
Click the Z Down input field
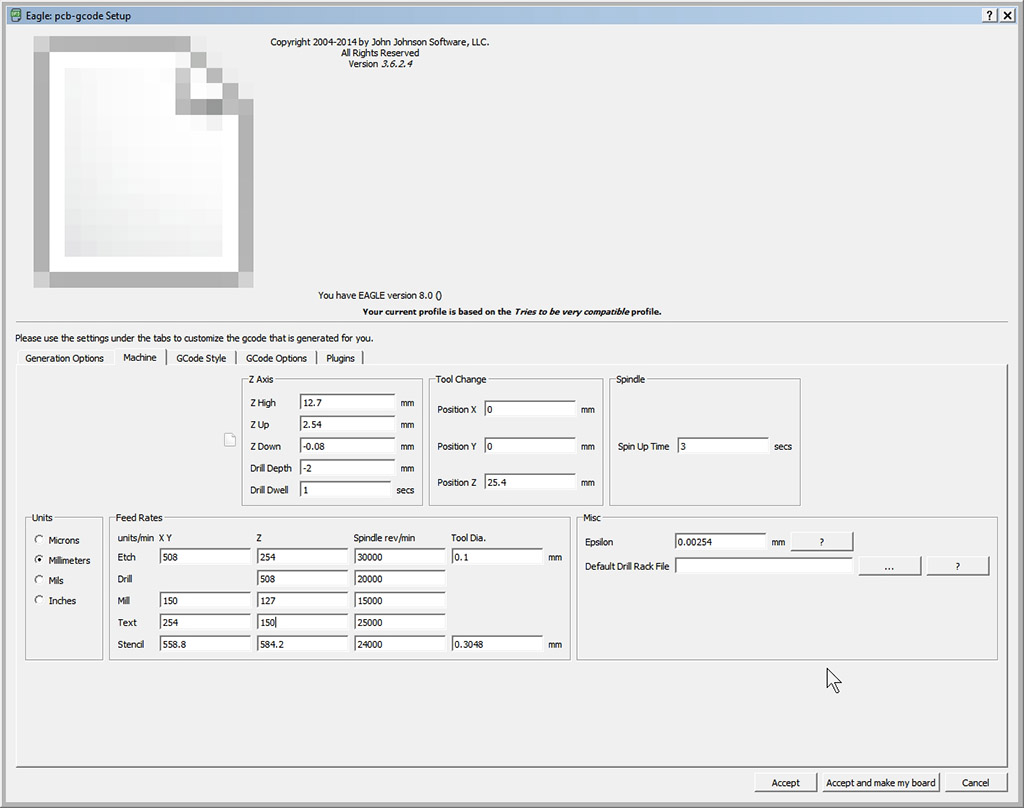(x=347, y=446)
